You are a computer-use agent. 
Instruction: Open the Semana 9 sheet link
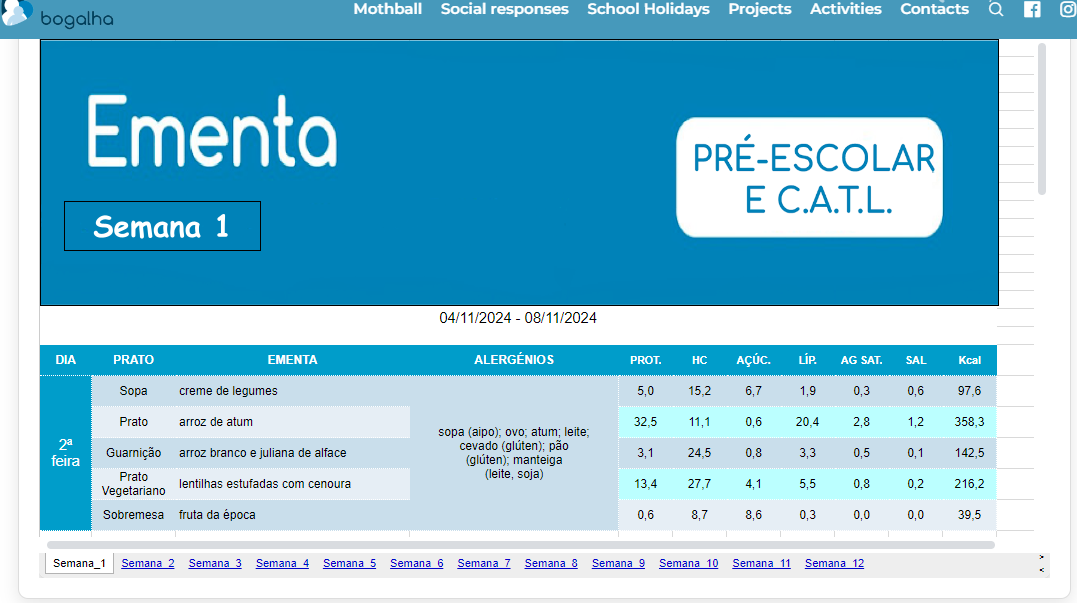(x=618, y=564)
